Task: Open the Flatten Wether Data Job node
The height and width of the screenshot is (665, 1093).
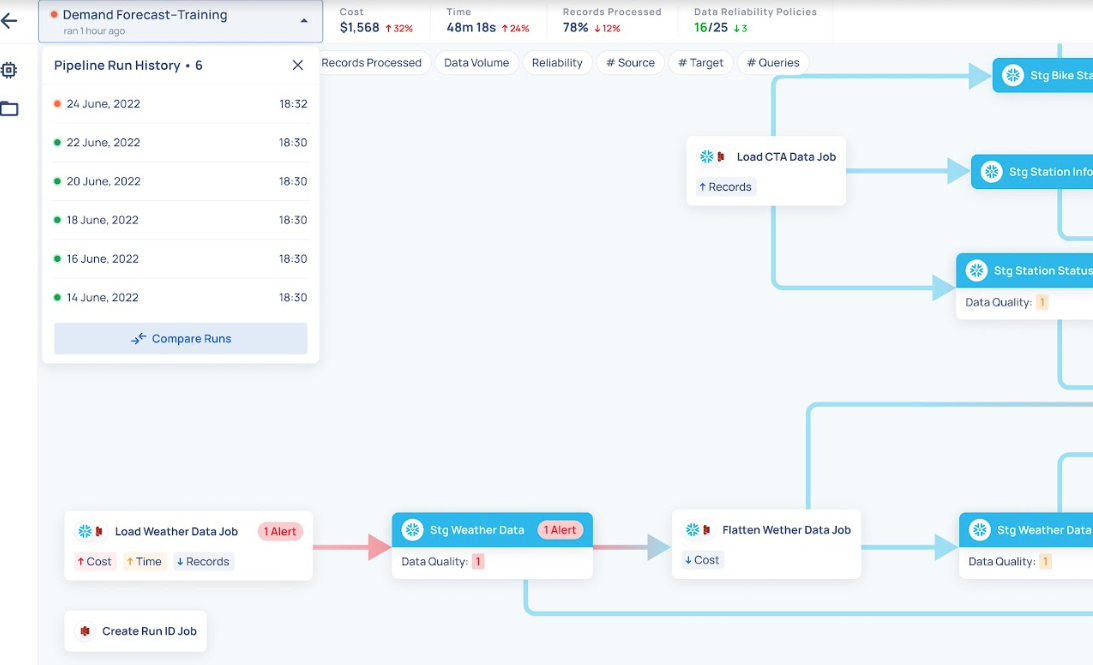Action: [766, 544]
